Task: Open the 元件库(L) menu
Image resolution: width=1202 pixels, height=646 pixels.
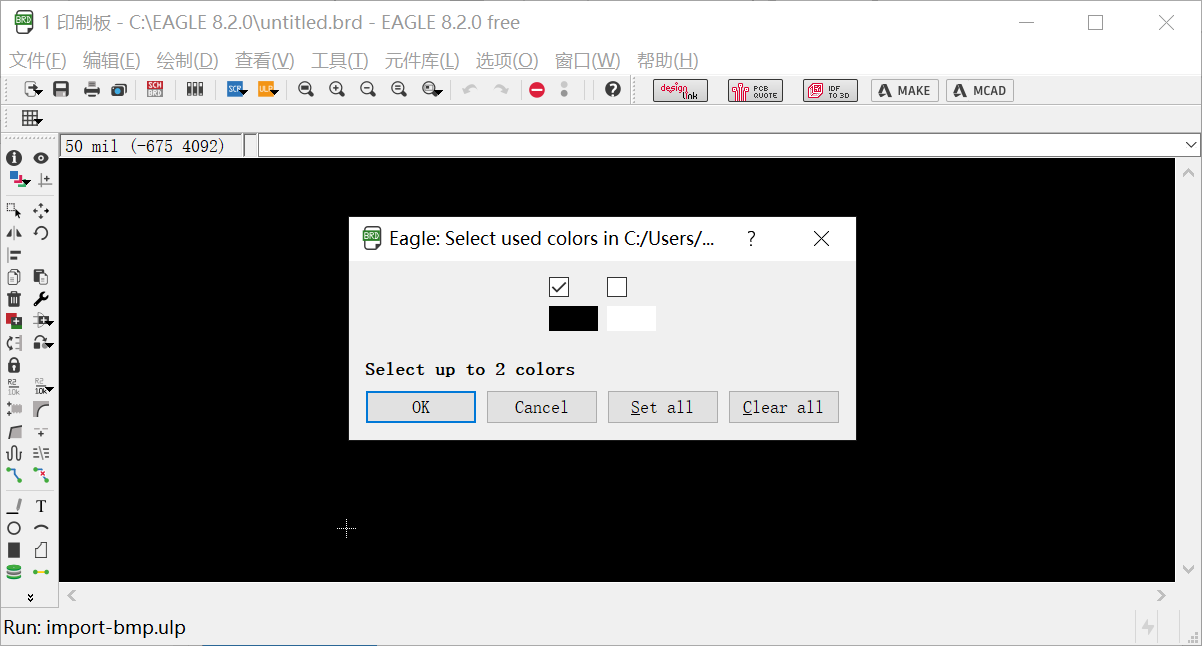Action: tap(422, 60)
